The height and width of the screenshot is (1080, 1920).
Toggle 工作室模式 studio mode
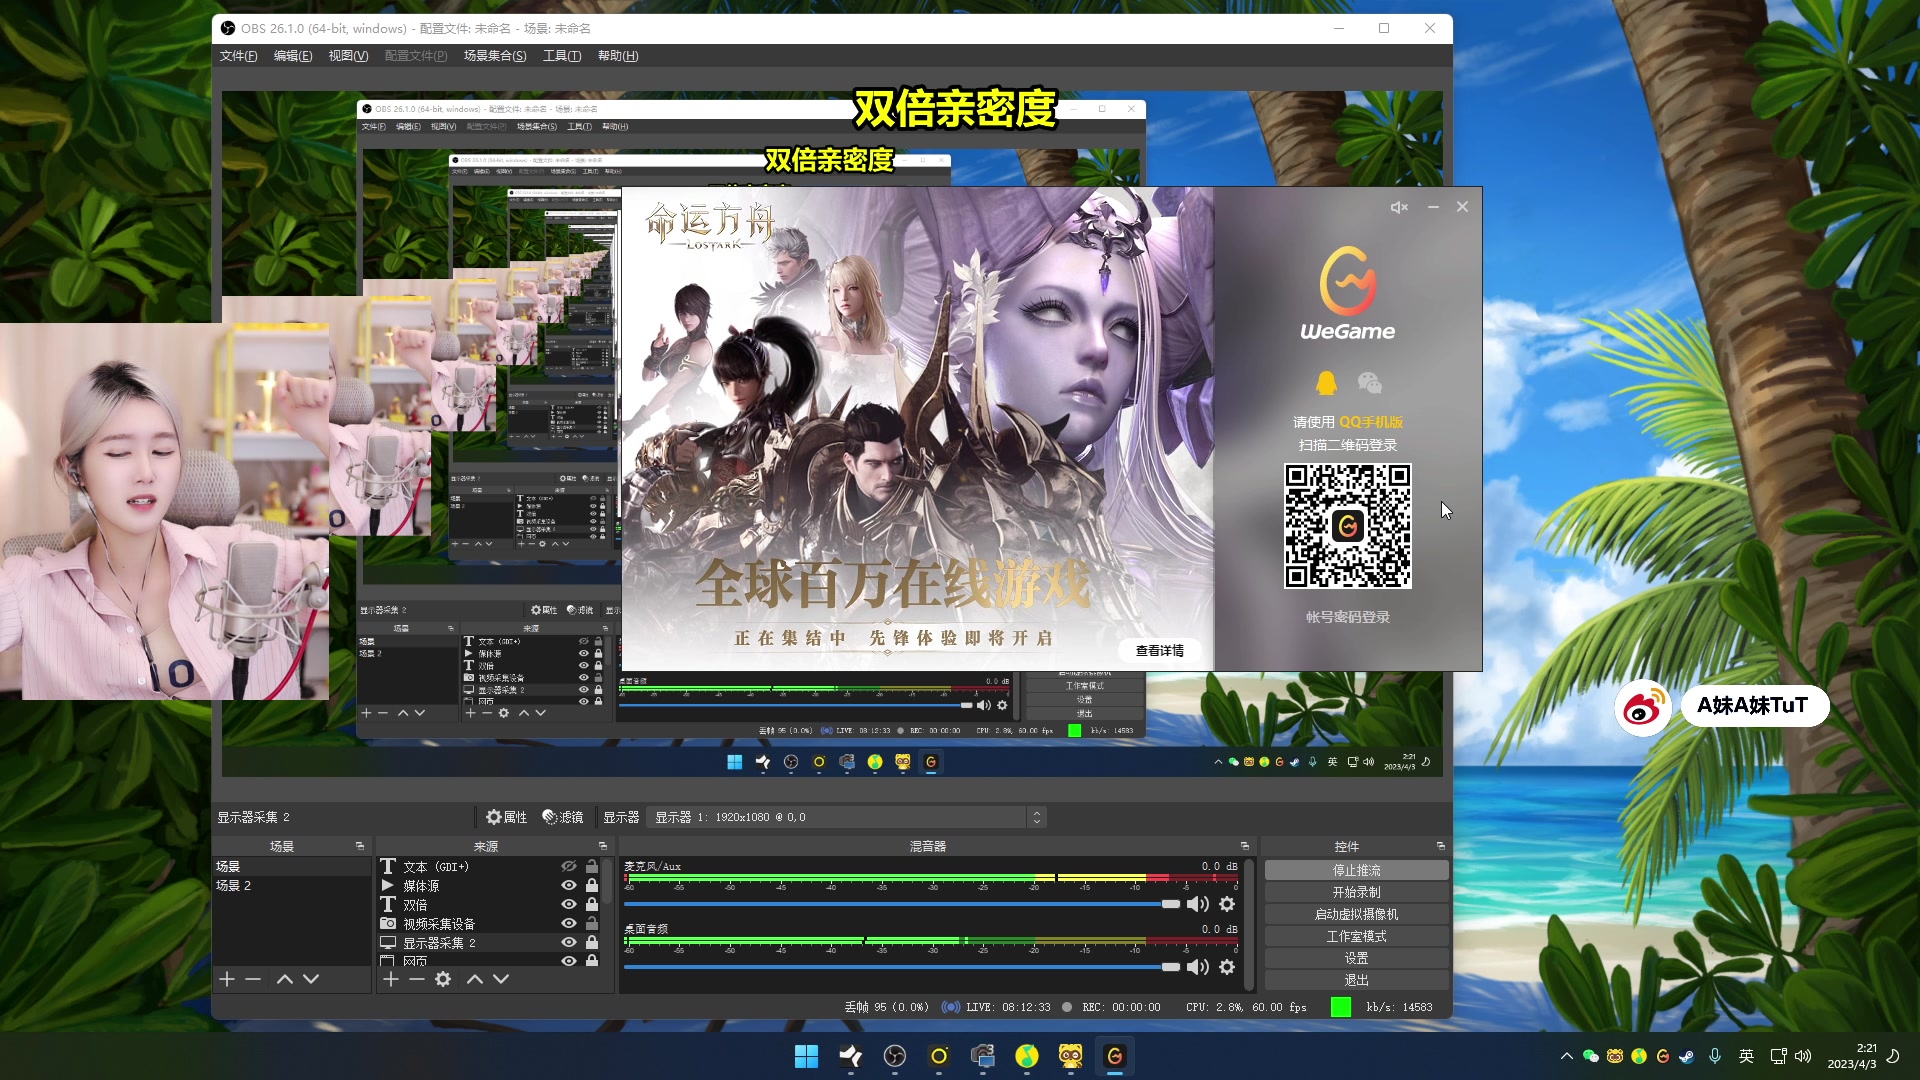[1356, 936]
